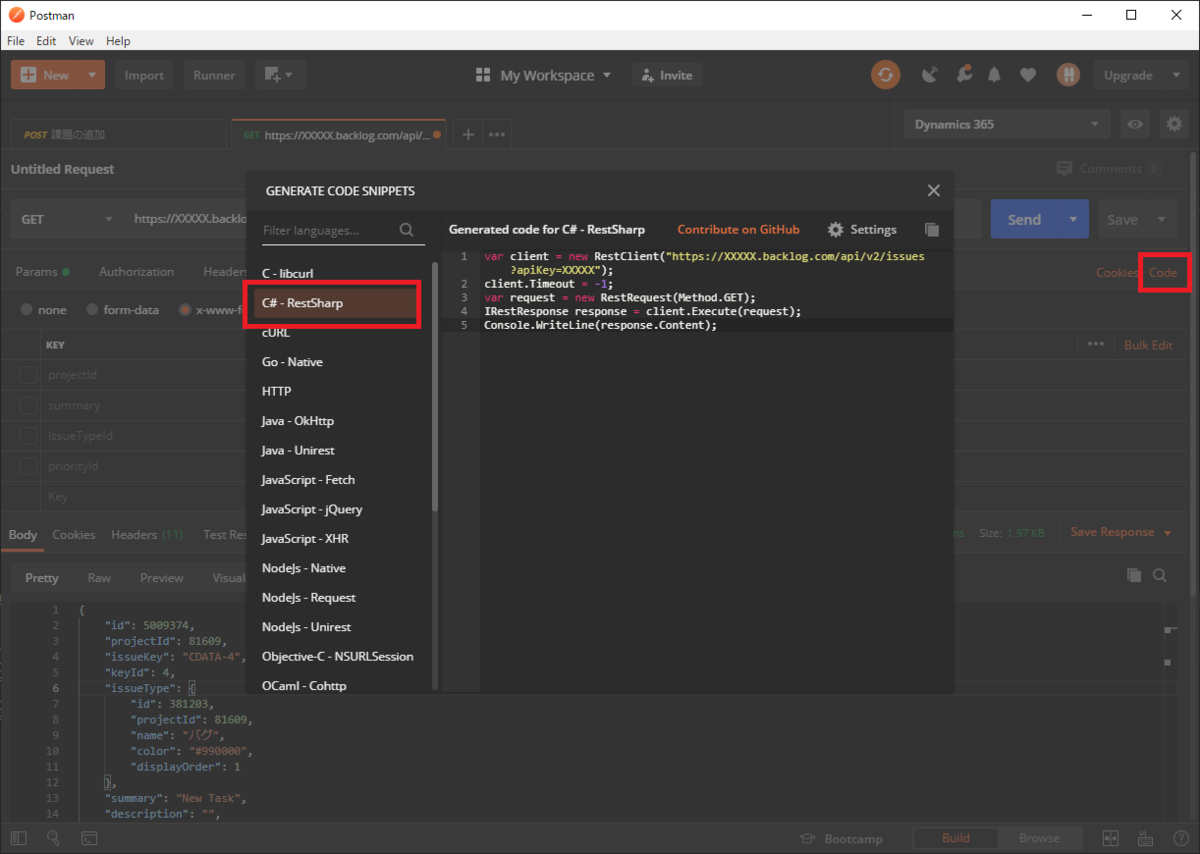
Task: Toggle sidebar icon in status bar
Action: click(17, 839)
